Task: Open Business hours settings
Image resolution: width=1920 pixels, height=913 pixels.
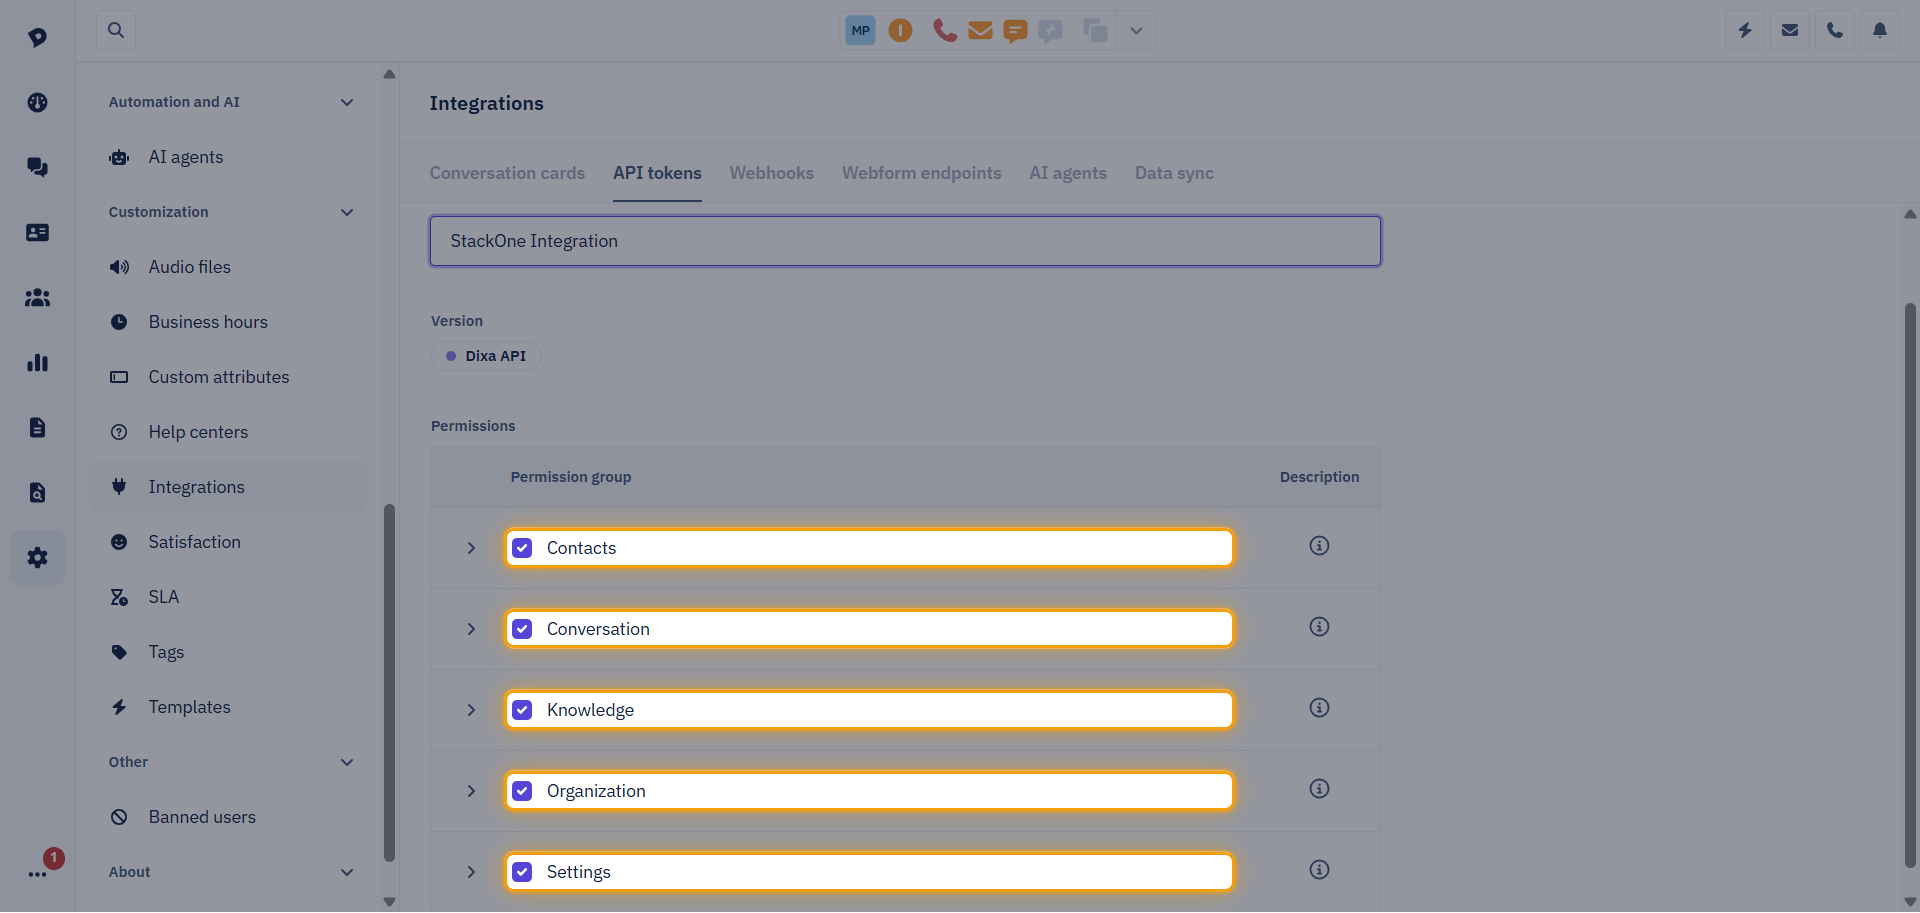Action: 229,322
